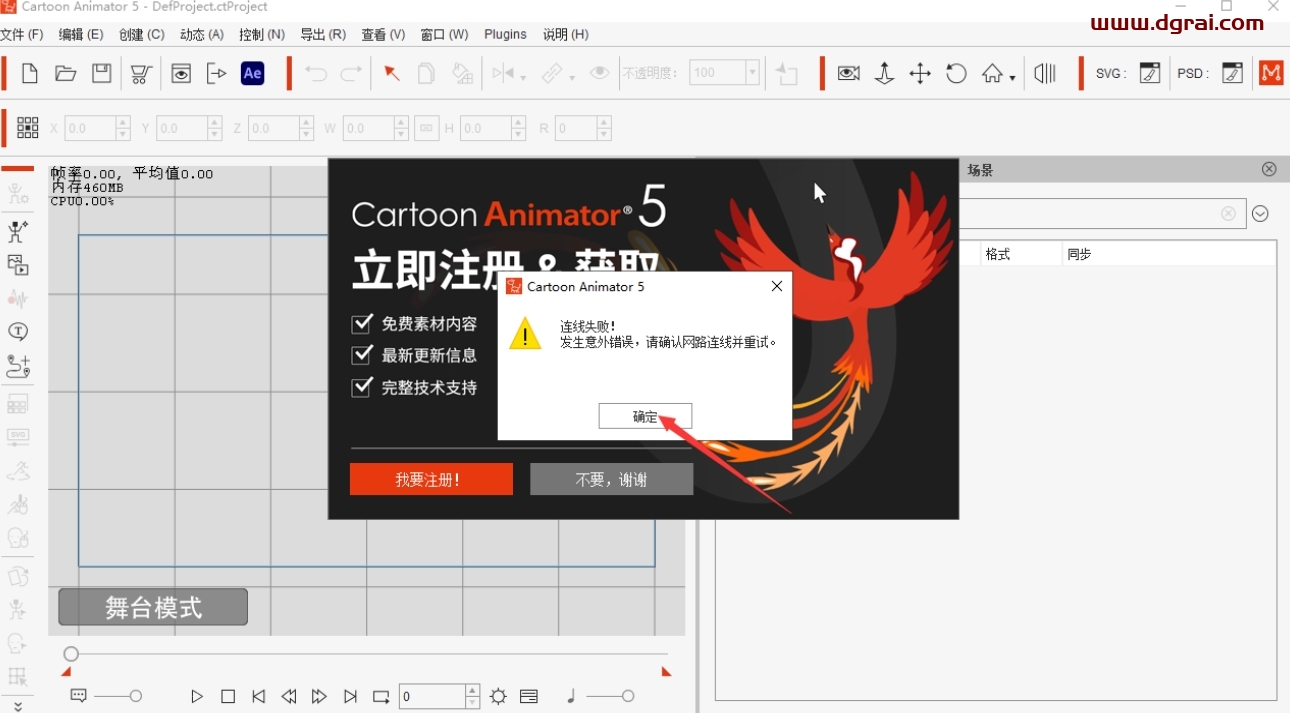Select the rotate camera tool
Screen dimensions: 1290x713
pos(956,73)
